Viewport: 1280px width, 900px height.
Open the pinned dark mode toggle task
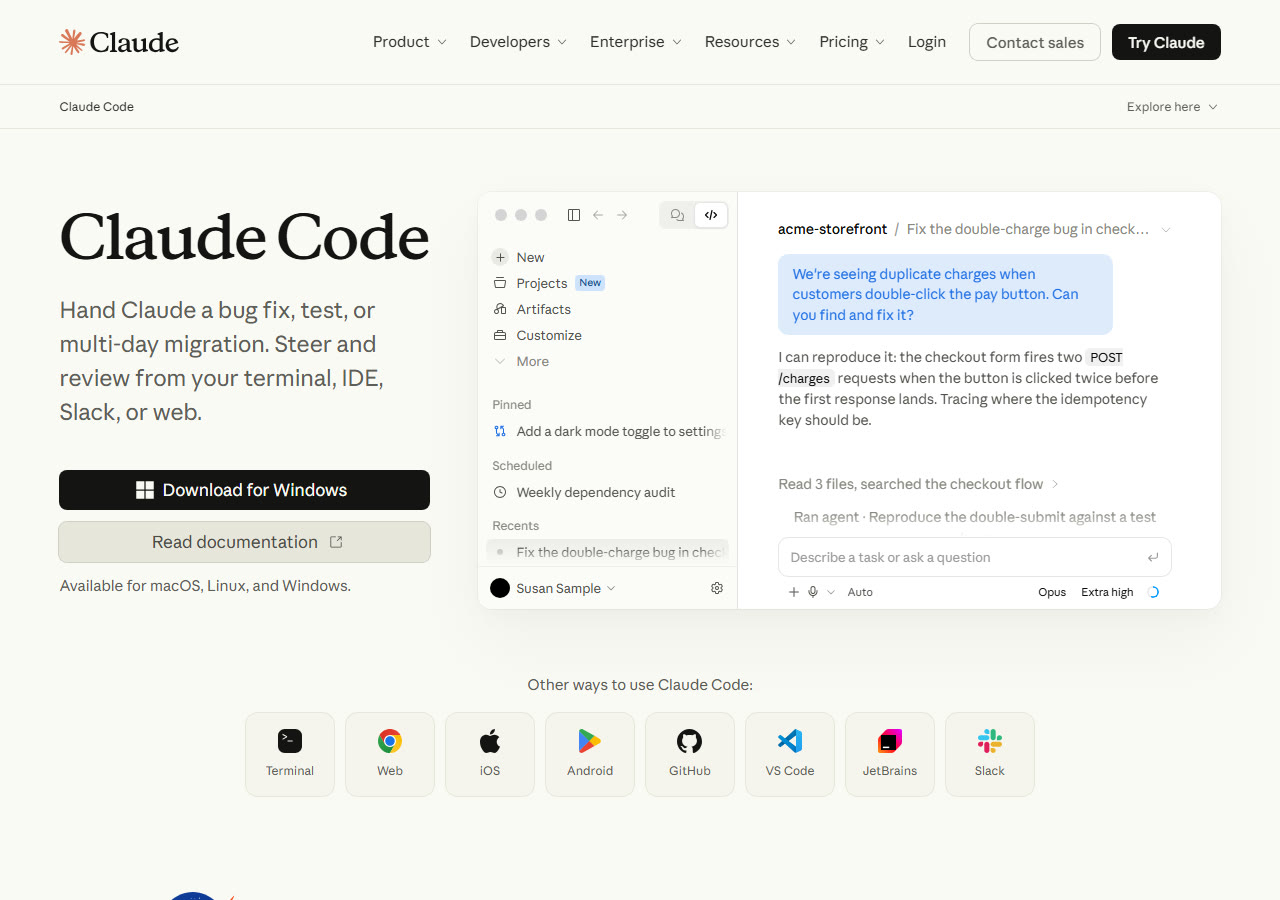[608, 431]
